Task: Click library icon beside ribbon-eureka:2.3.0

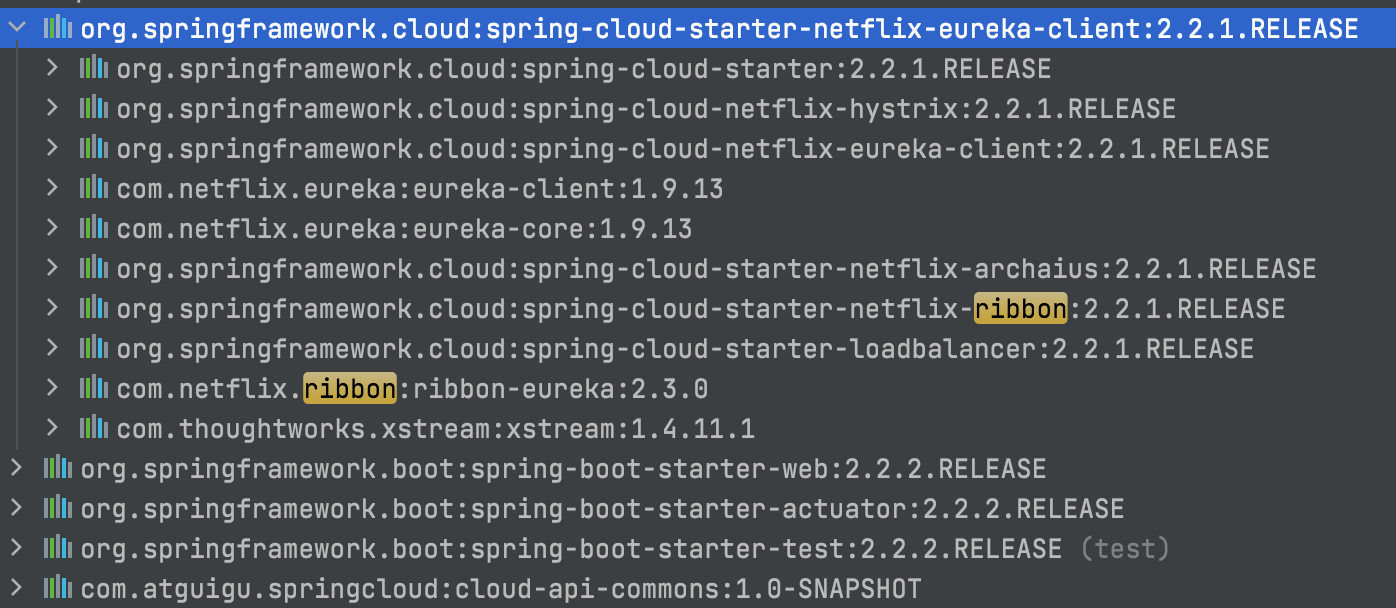Action: (94, 387)
